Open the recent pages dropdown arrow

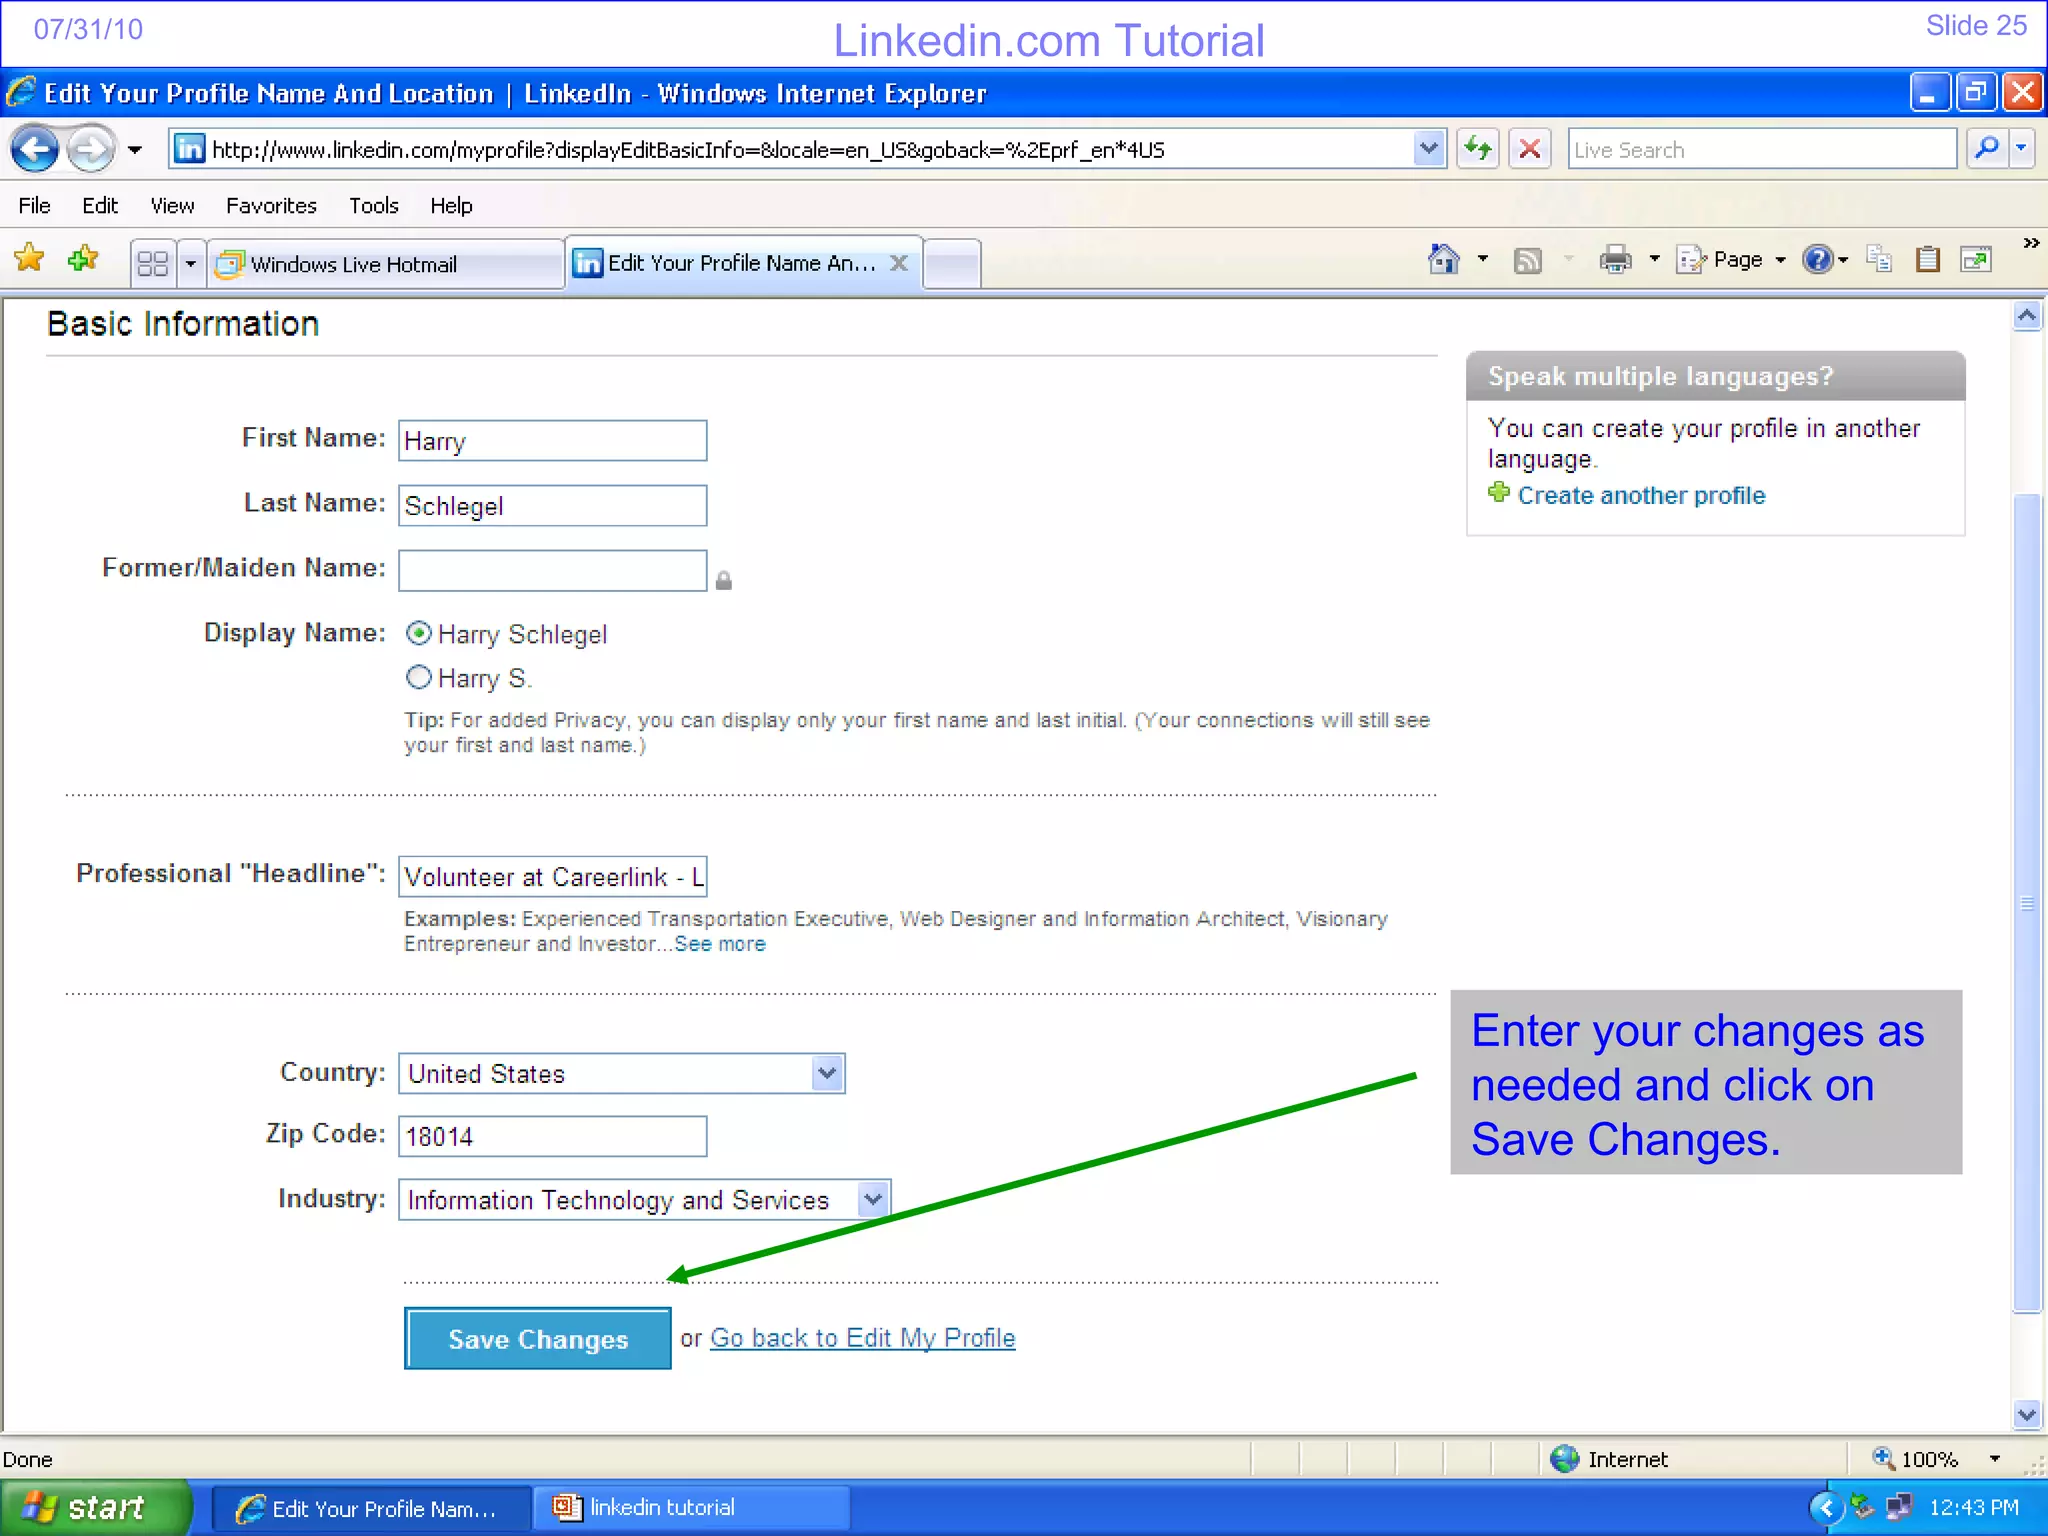(135, 151)
